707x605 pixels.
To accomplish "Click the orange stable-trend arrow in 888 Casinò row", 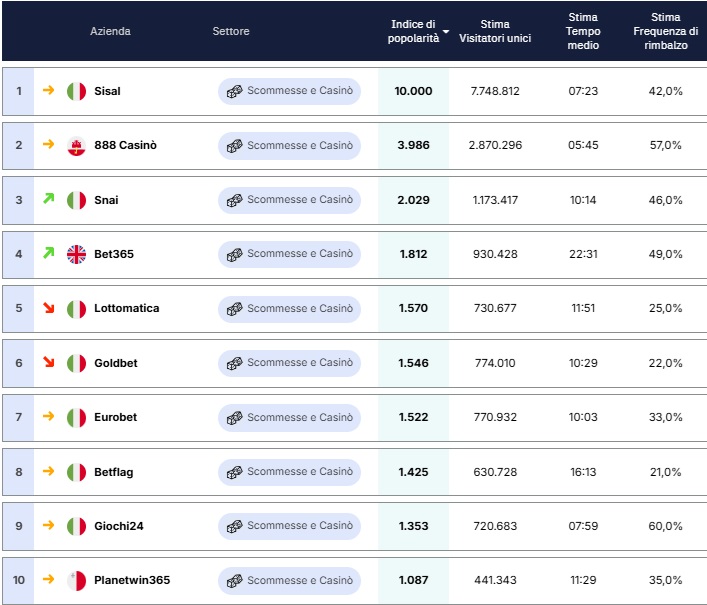I will coord(48,144).
